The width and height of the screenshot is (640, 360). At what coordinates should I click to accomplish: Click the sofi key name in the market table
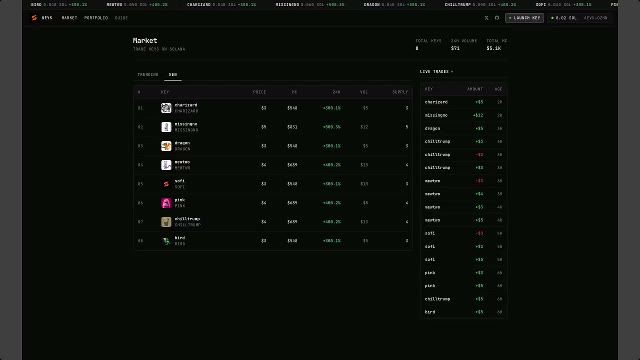click(x=180, y=181)
